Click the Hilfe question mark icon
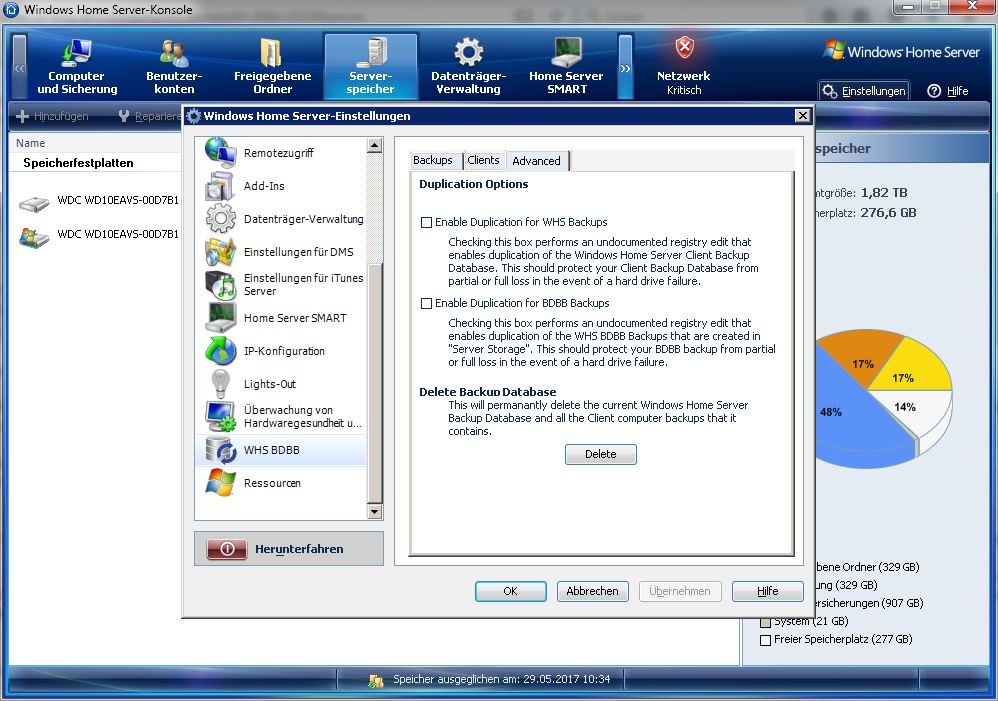The width and height of the screenshot is (998, 701). point(934,91)
